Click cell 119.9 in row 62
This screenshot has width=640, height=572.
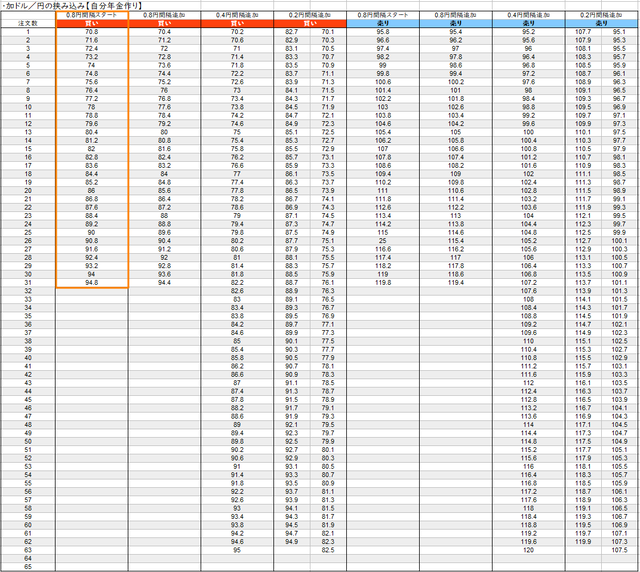[x=583, y=542]
